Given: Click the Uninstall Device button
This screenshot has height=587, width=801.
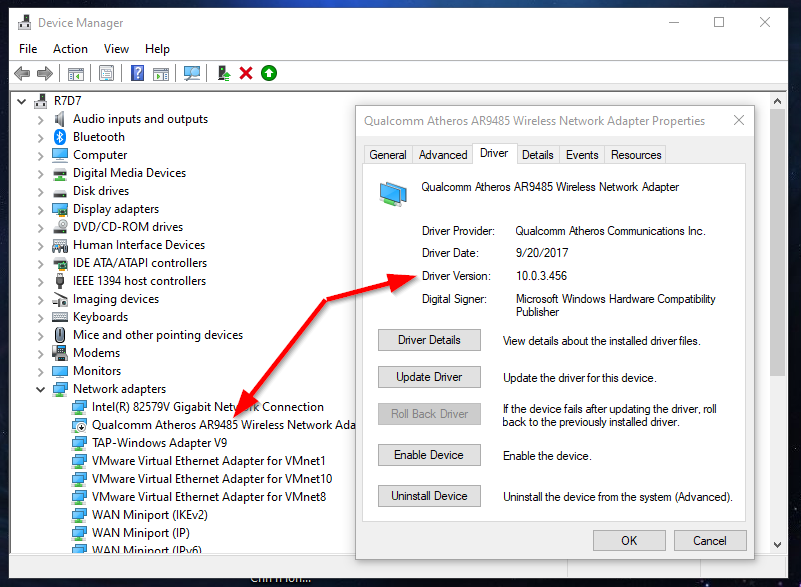Looking at the screenshot, I should 429,496.
